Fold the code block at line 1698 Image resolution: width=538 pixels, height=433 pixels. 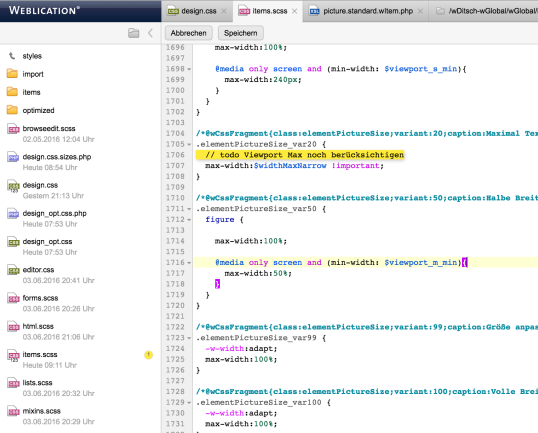pyautogui.click(x=189, y=69)
